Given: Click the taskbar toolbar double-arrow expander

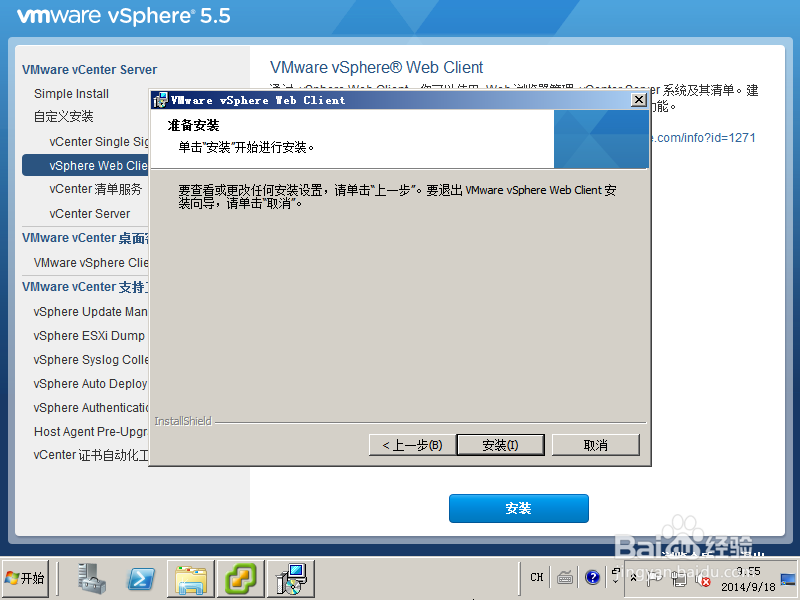Looking at the screenshot, I should pos(616,574).
